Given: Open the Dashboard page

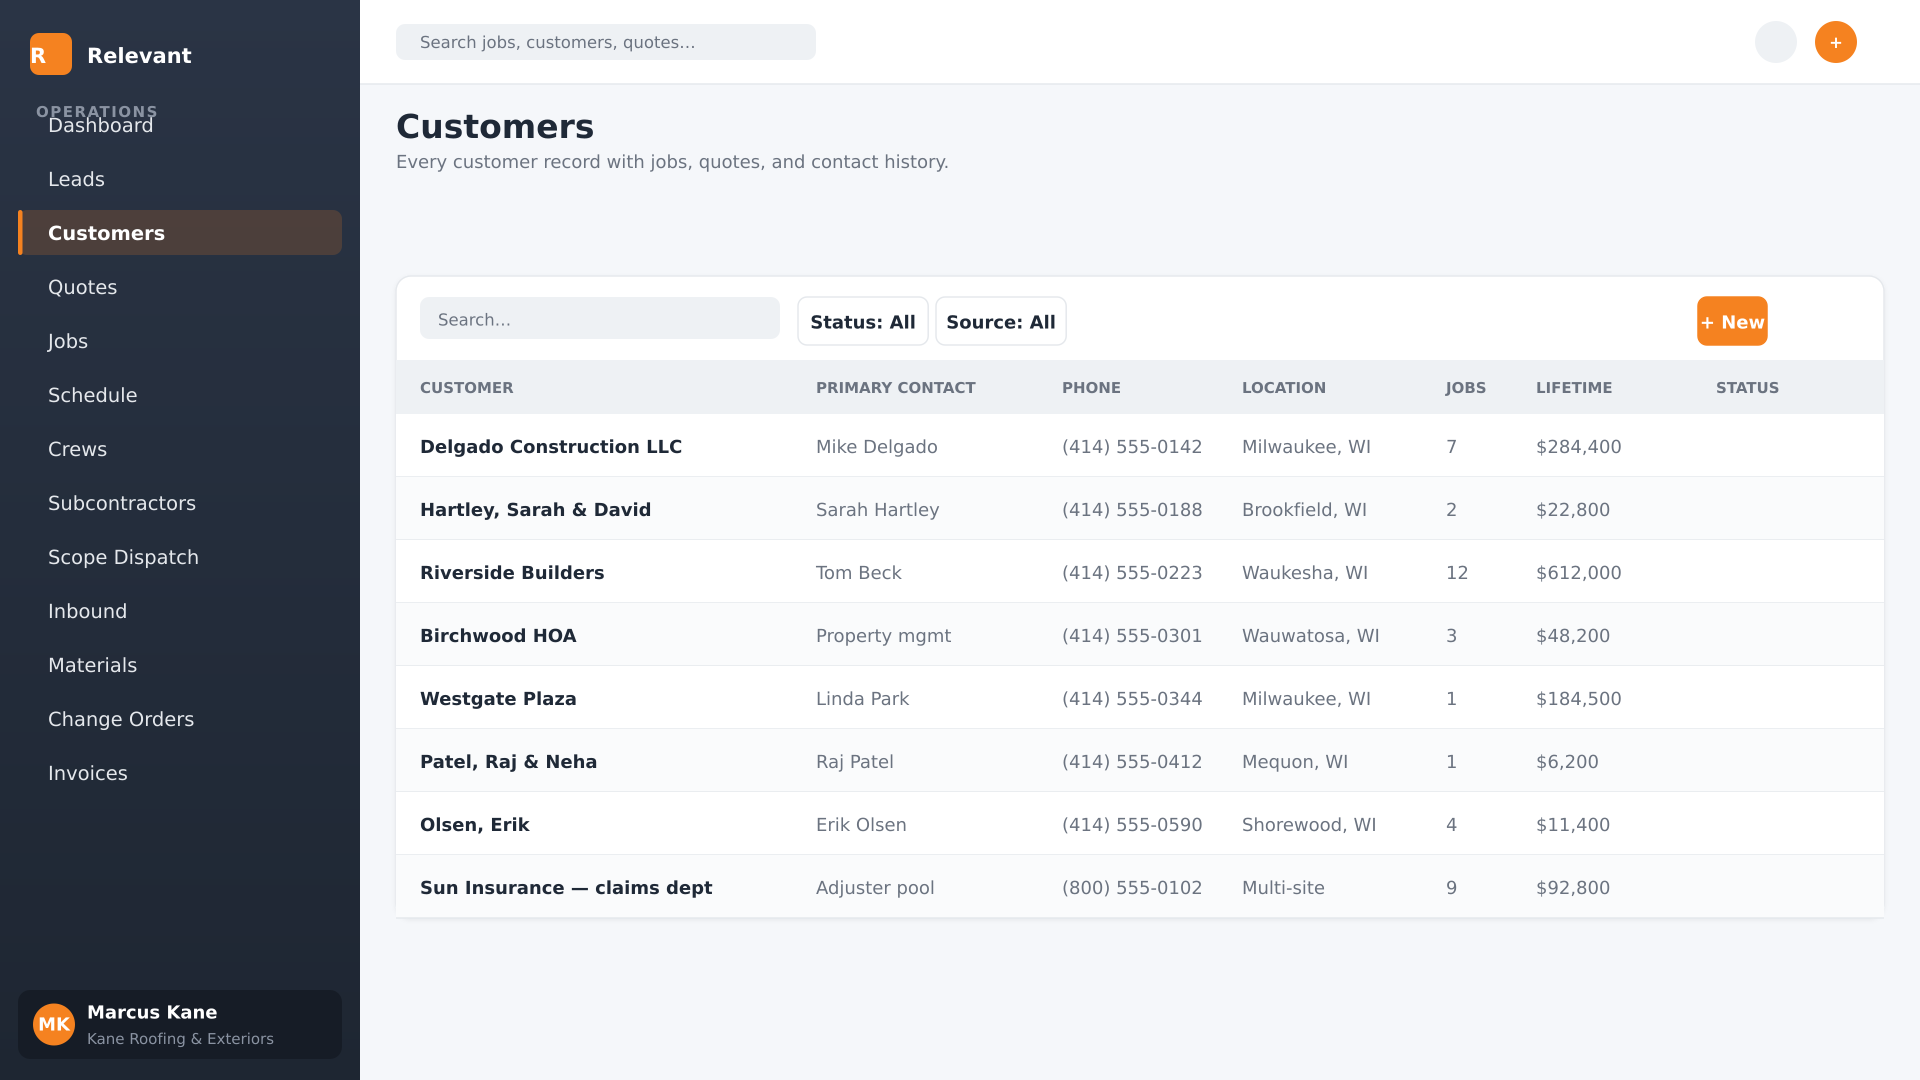Looking at the screenshot, I should [180, 125].
